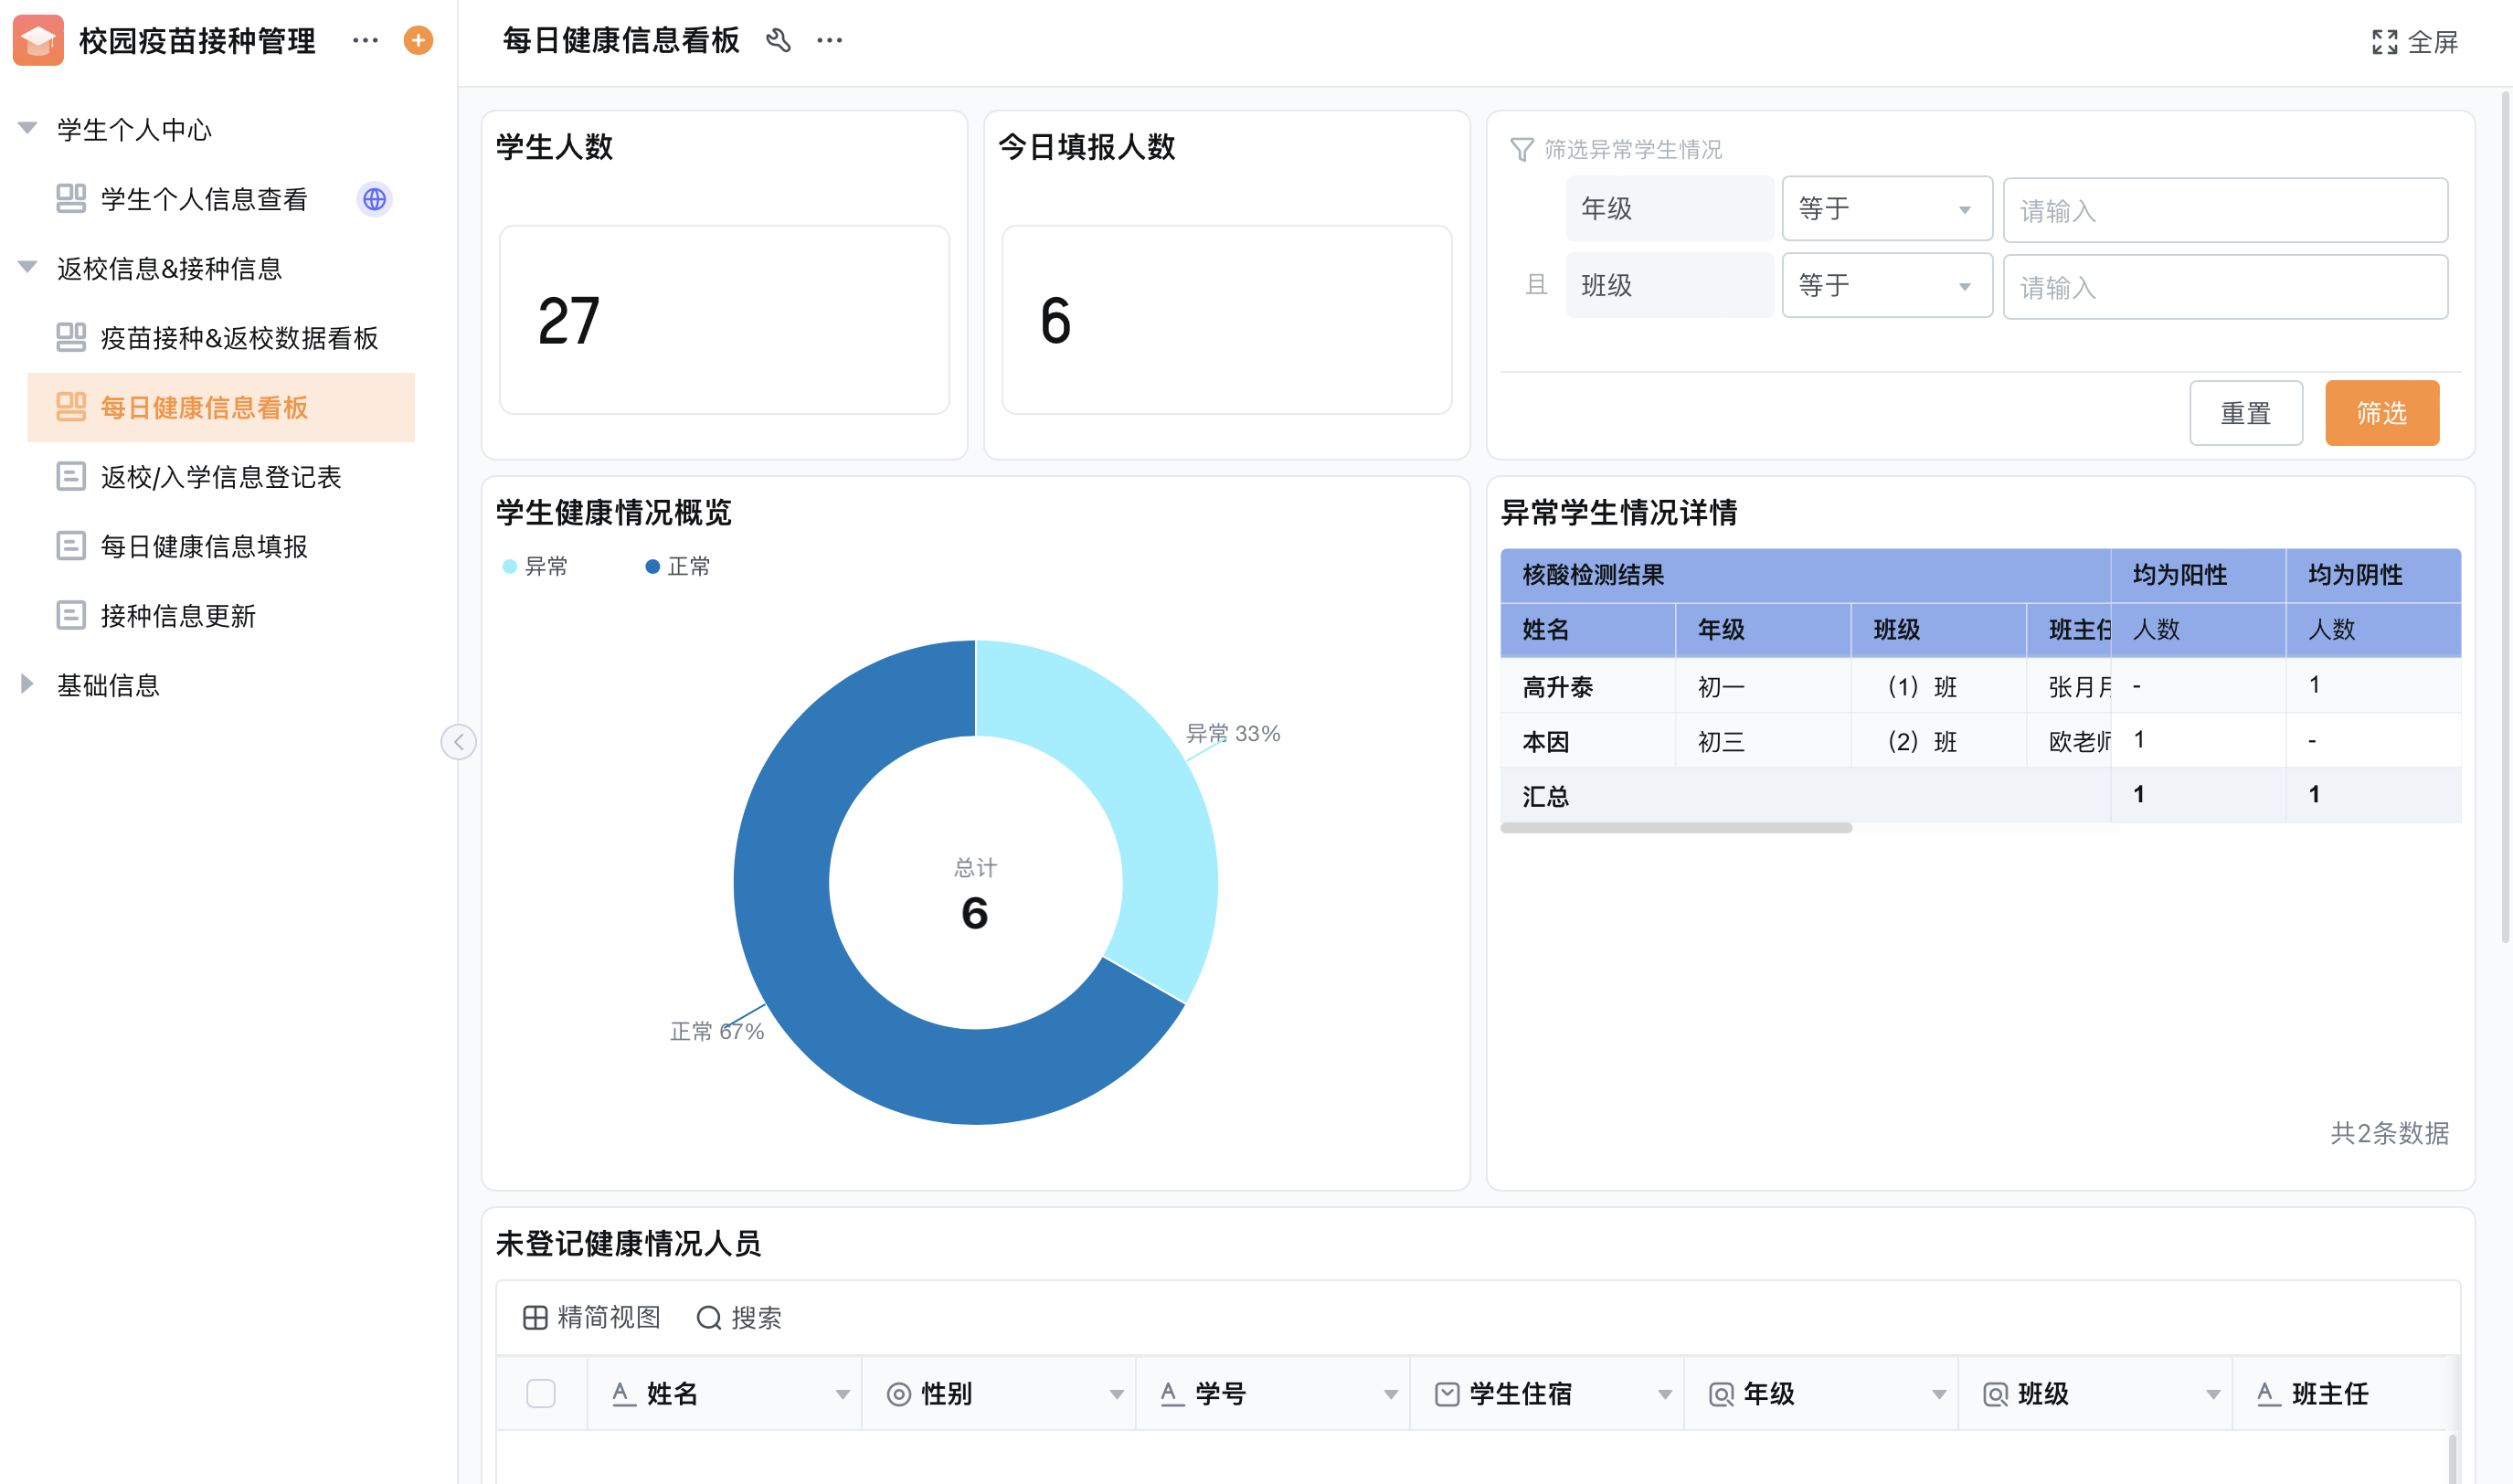Viewport: 2513px width, 1484px height.
Task: Click the form icon of 接种信息更新
Action: click(x=71, y=615)
